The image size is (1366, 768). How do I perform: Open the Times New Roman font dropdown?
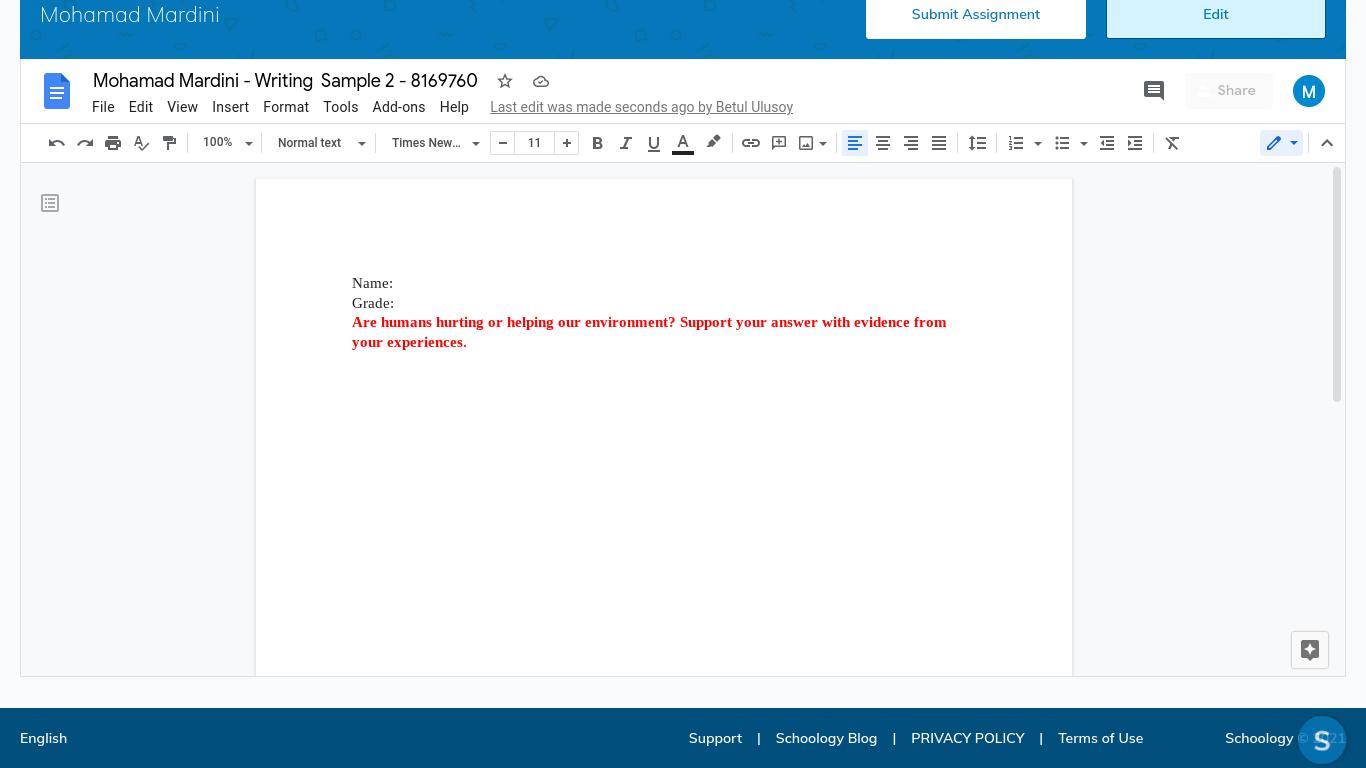point(435,143)
